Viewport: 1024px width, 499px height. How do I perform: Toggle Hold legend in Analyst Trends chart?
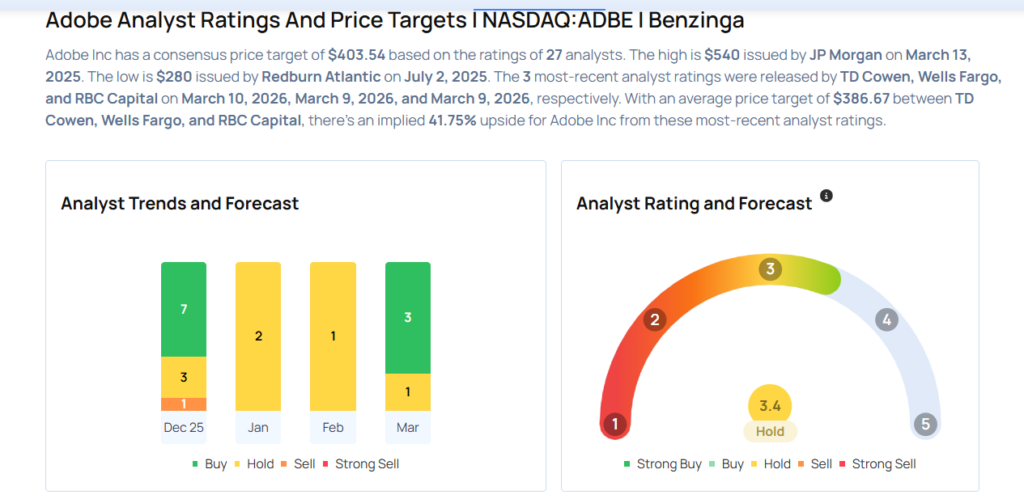pos(252,464)
